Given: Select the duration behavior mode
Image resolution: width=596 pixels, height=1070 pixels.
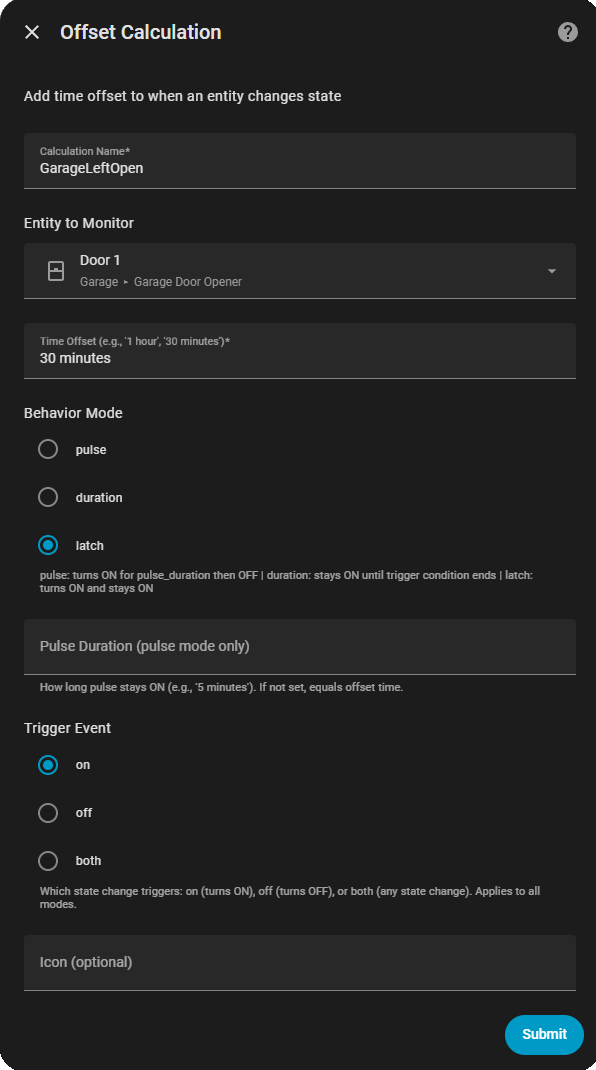Looking at the screenshot, I should pos(48,497).
